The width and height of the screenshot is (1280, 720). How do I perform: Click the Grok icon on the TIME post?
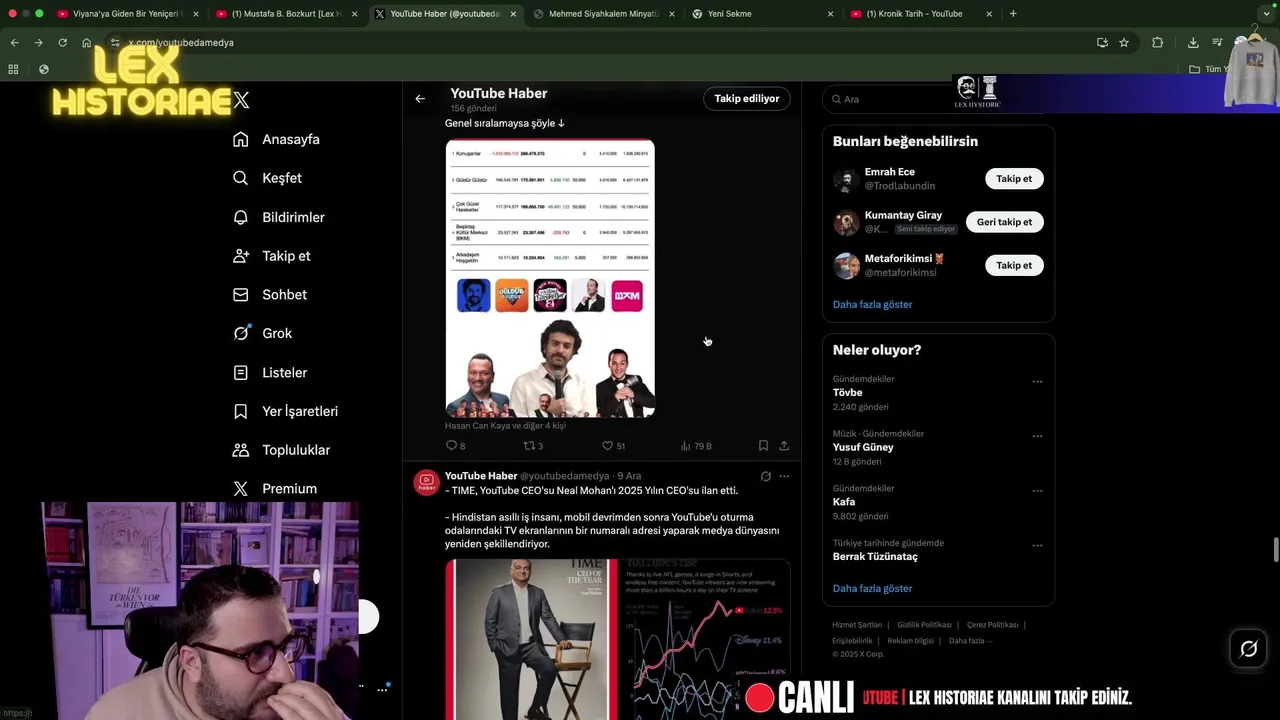click(x=765, y=476)
